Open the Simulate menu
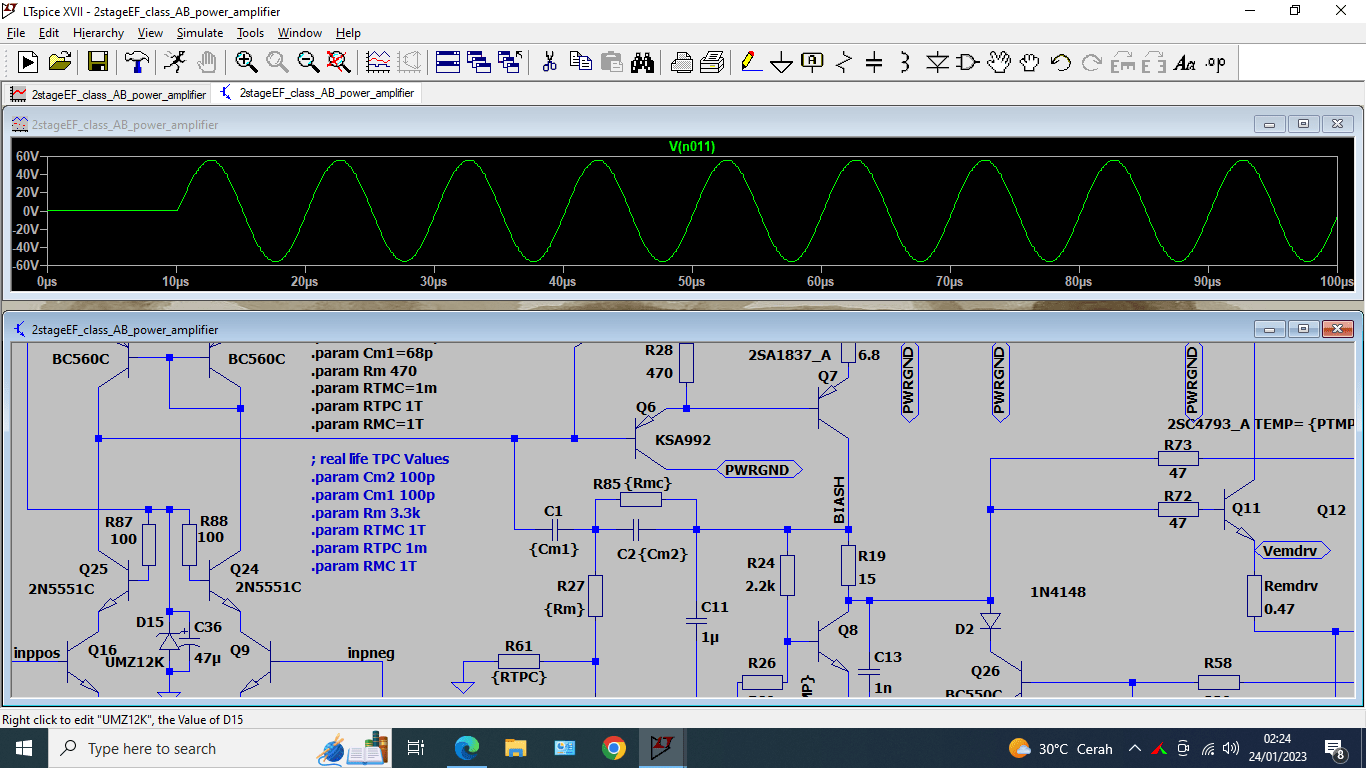The image size is (1366, 768). click(200, 33)
